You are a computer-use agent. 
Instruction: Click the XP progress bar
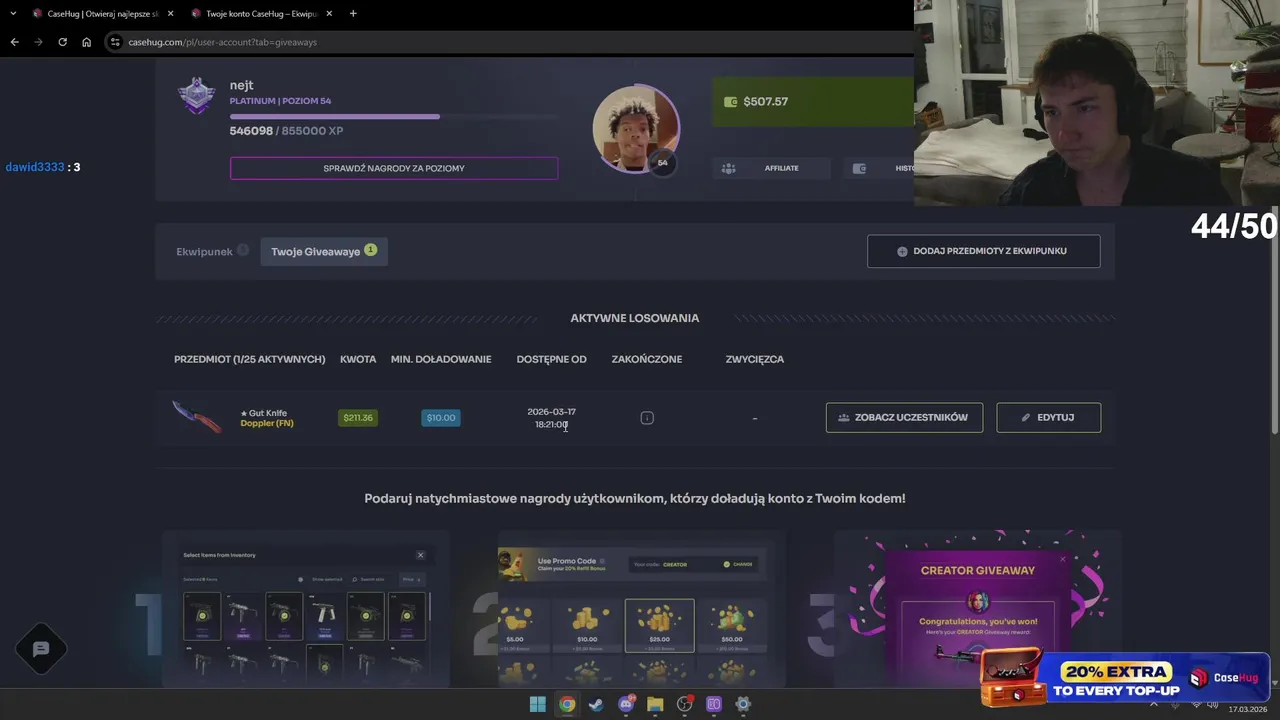[x=394, y=117]
